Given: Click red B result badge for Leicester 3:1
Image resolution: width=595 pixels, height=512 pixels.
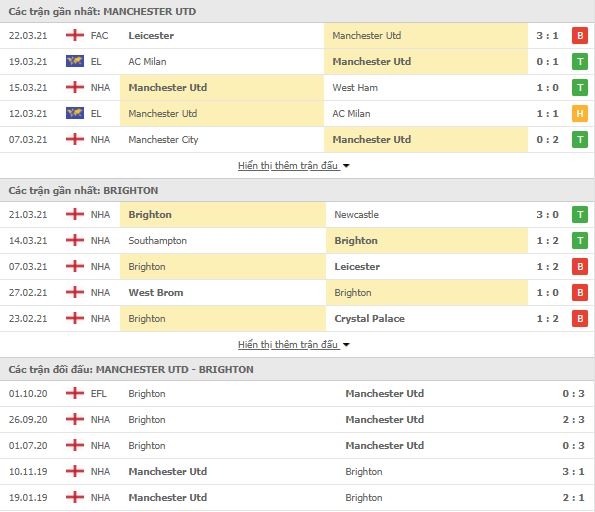Looking at the screenshot, I should pos(579,36).
